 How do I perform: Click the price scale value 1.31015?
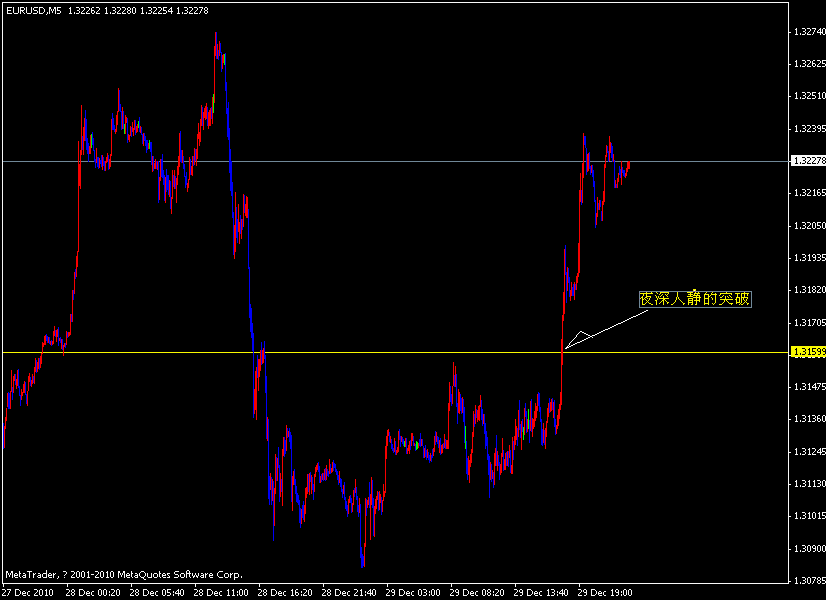coord(810,516)
